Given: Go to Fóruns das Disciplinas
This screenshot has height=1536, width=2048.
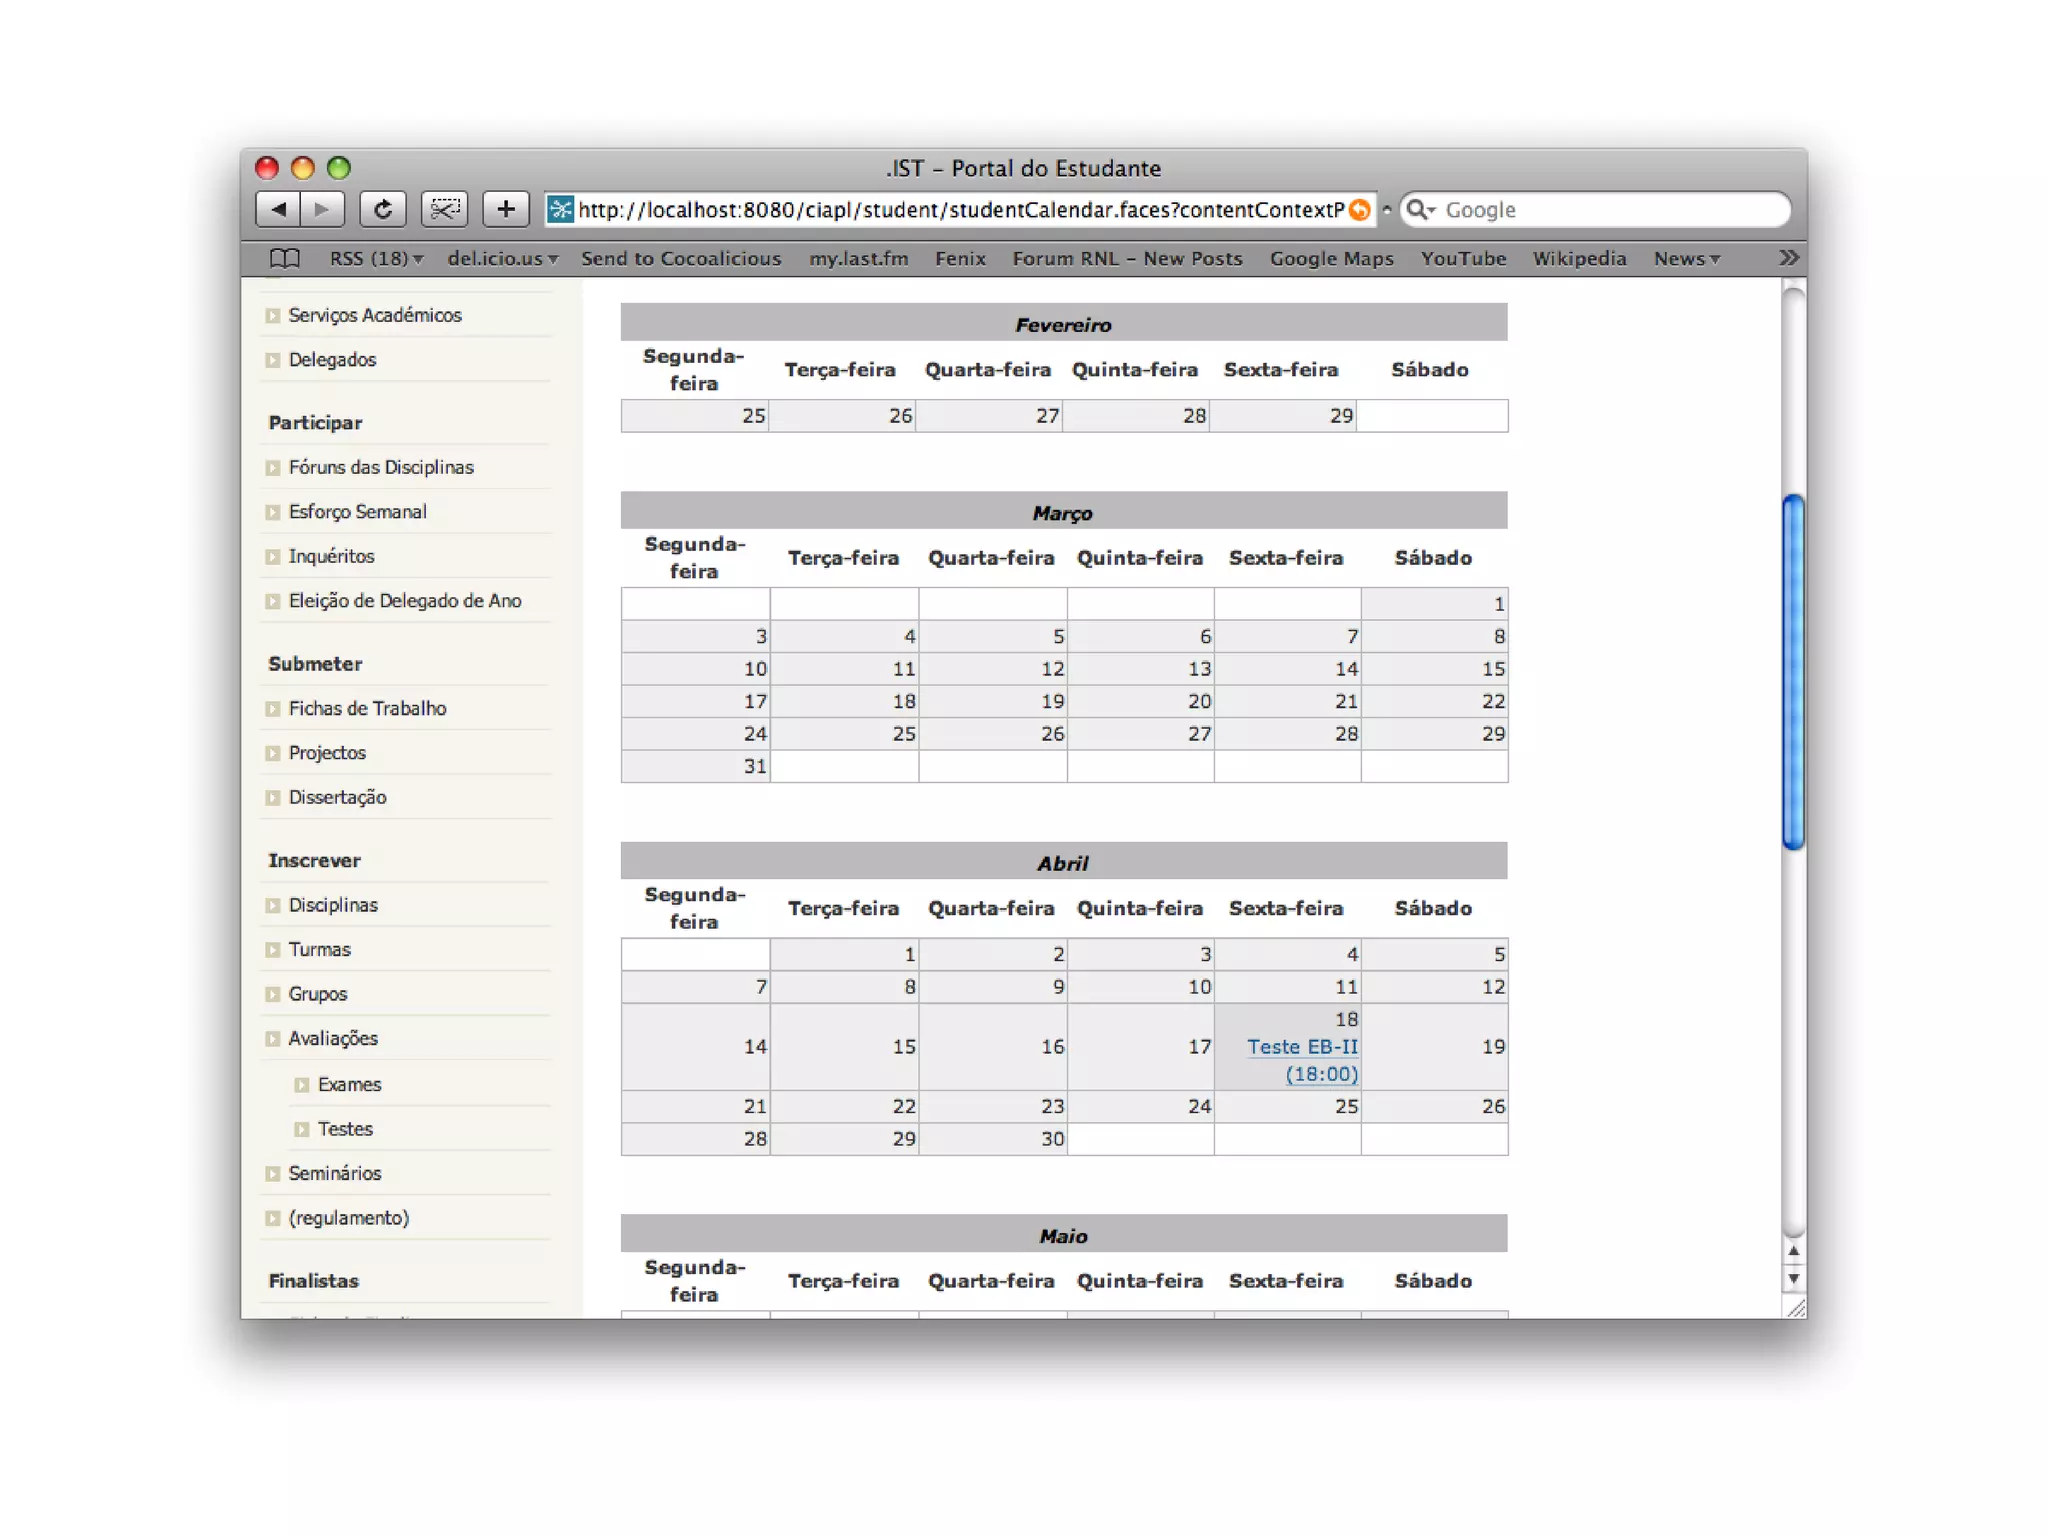Looking at the screenshot, I should click(381, 467).
